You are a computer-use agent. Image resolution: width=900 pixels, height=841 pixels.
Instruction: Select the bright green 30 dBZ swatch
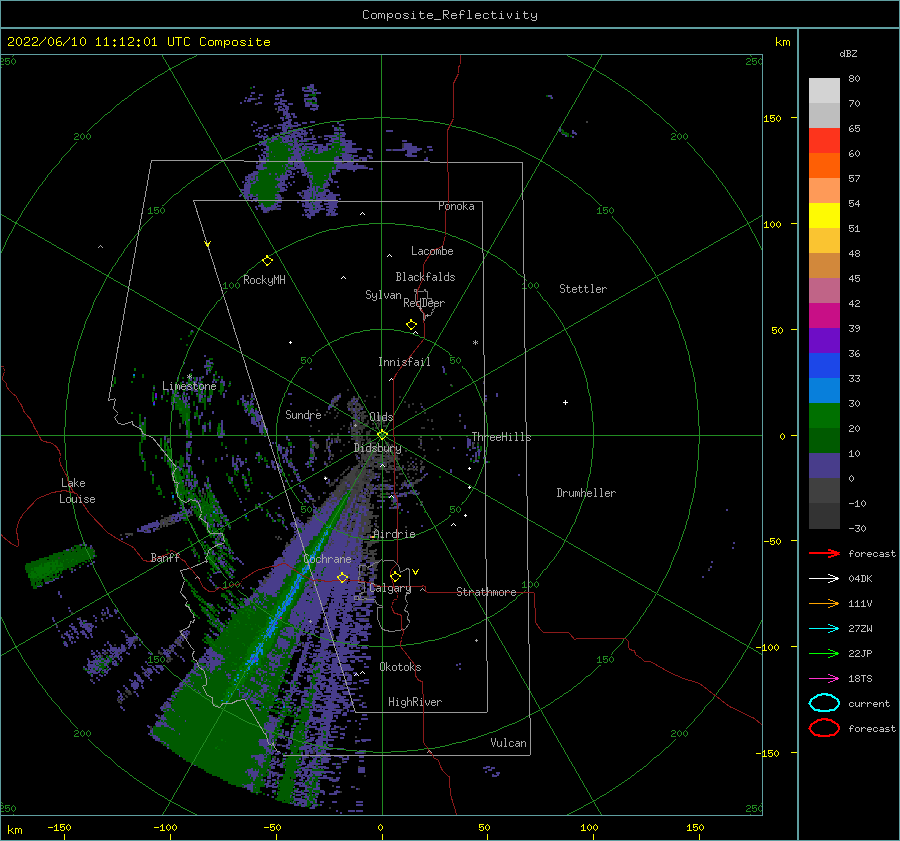pos(824,415)
